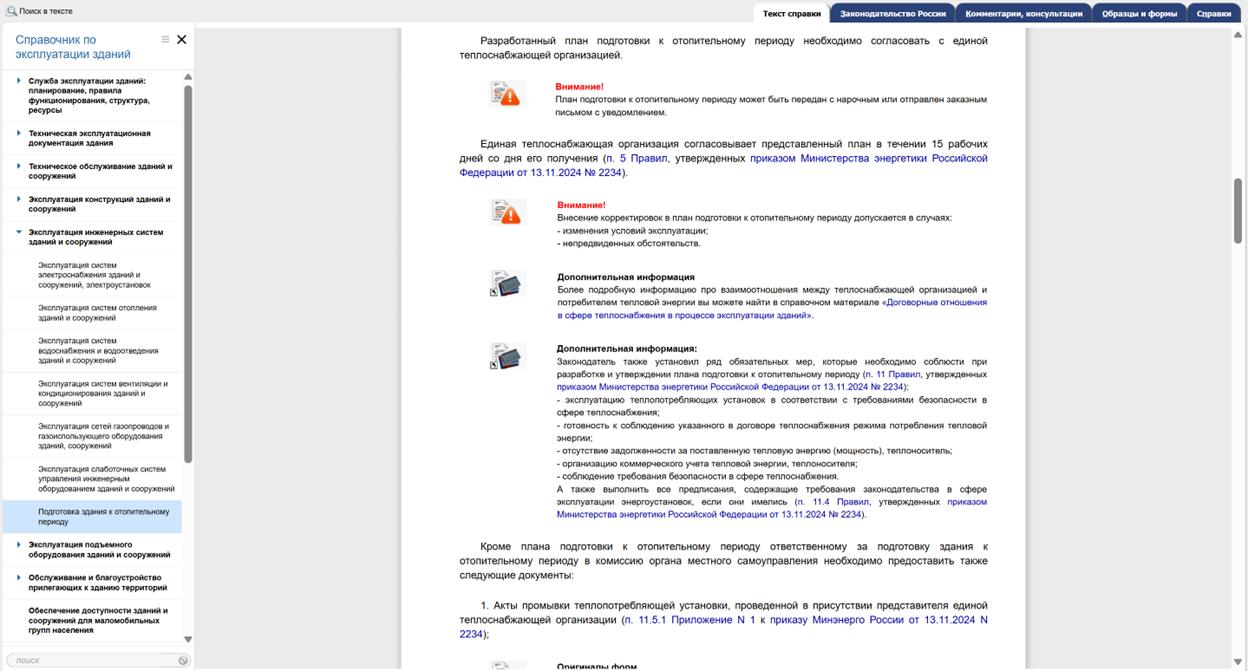Viewport: 1248px width, 671px height.
Task: Click sidebar scroll-down arrow
Action: click(x=188, y=639)
